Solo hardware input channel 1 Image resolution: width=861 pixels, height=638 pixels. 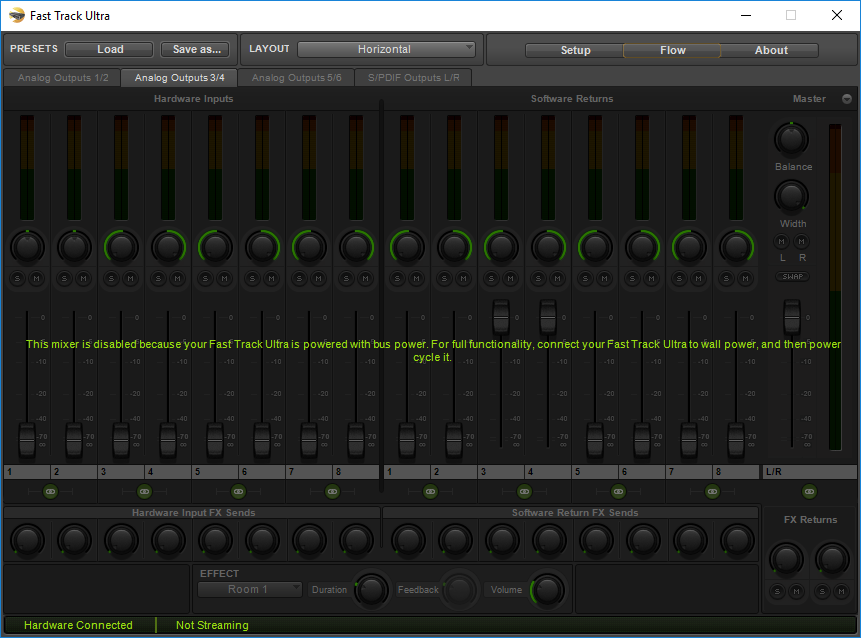[x=18, y=278]
